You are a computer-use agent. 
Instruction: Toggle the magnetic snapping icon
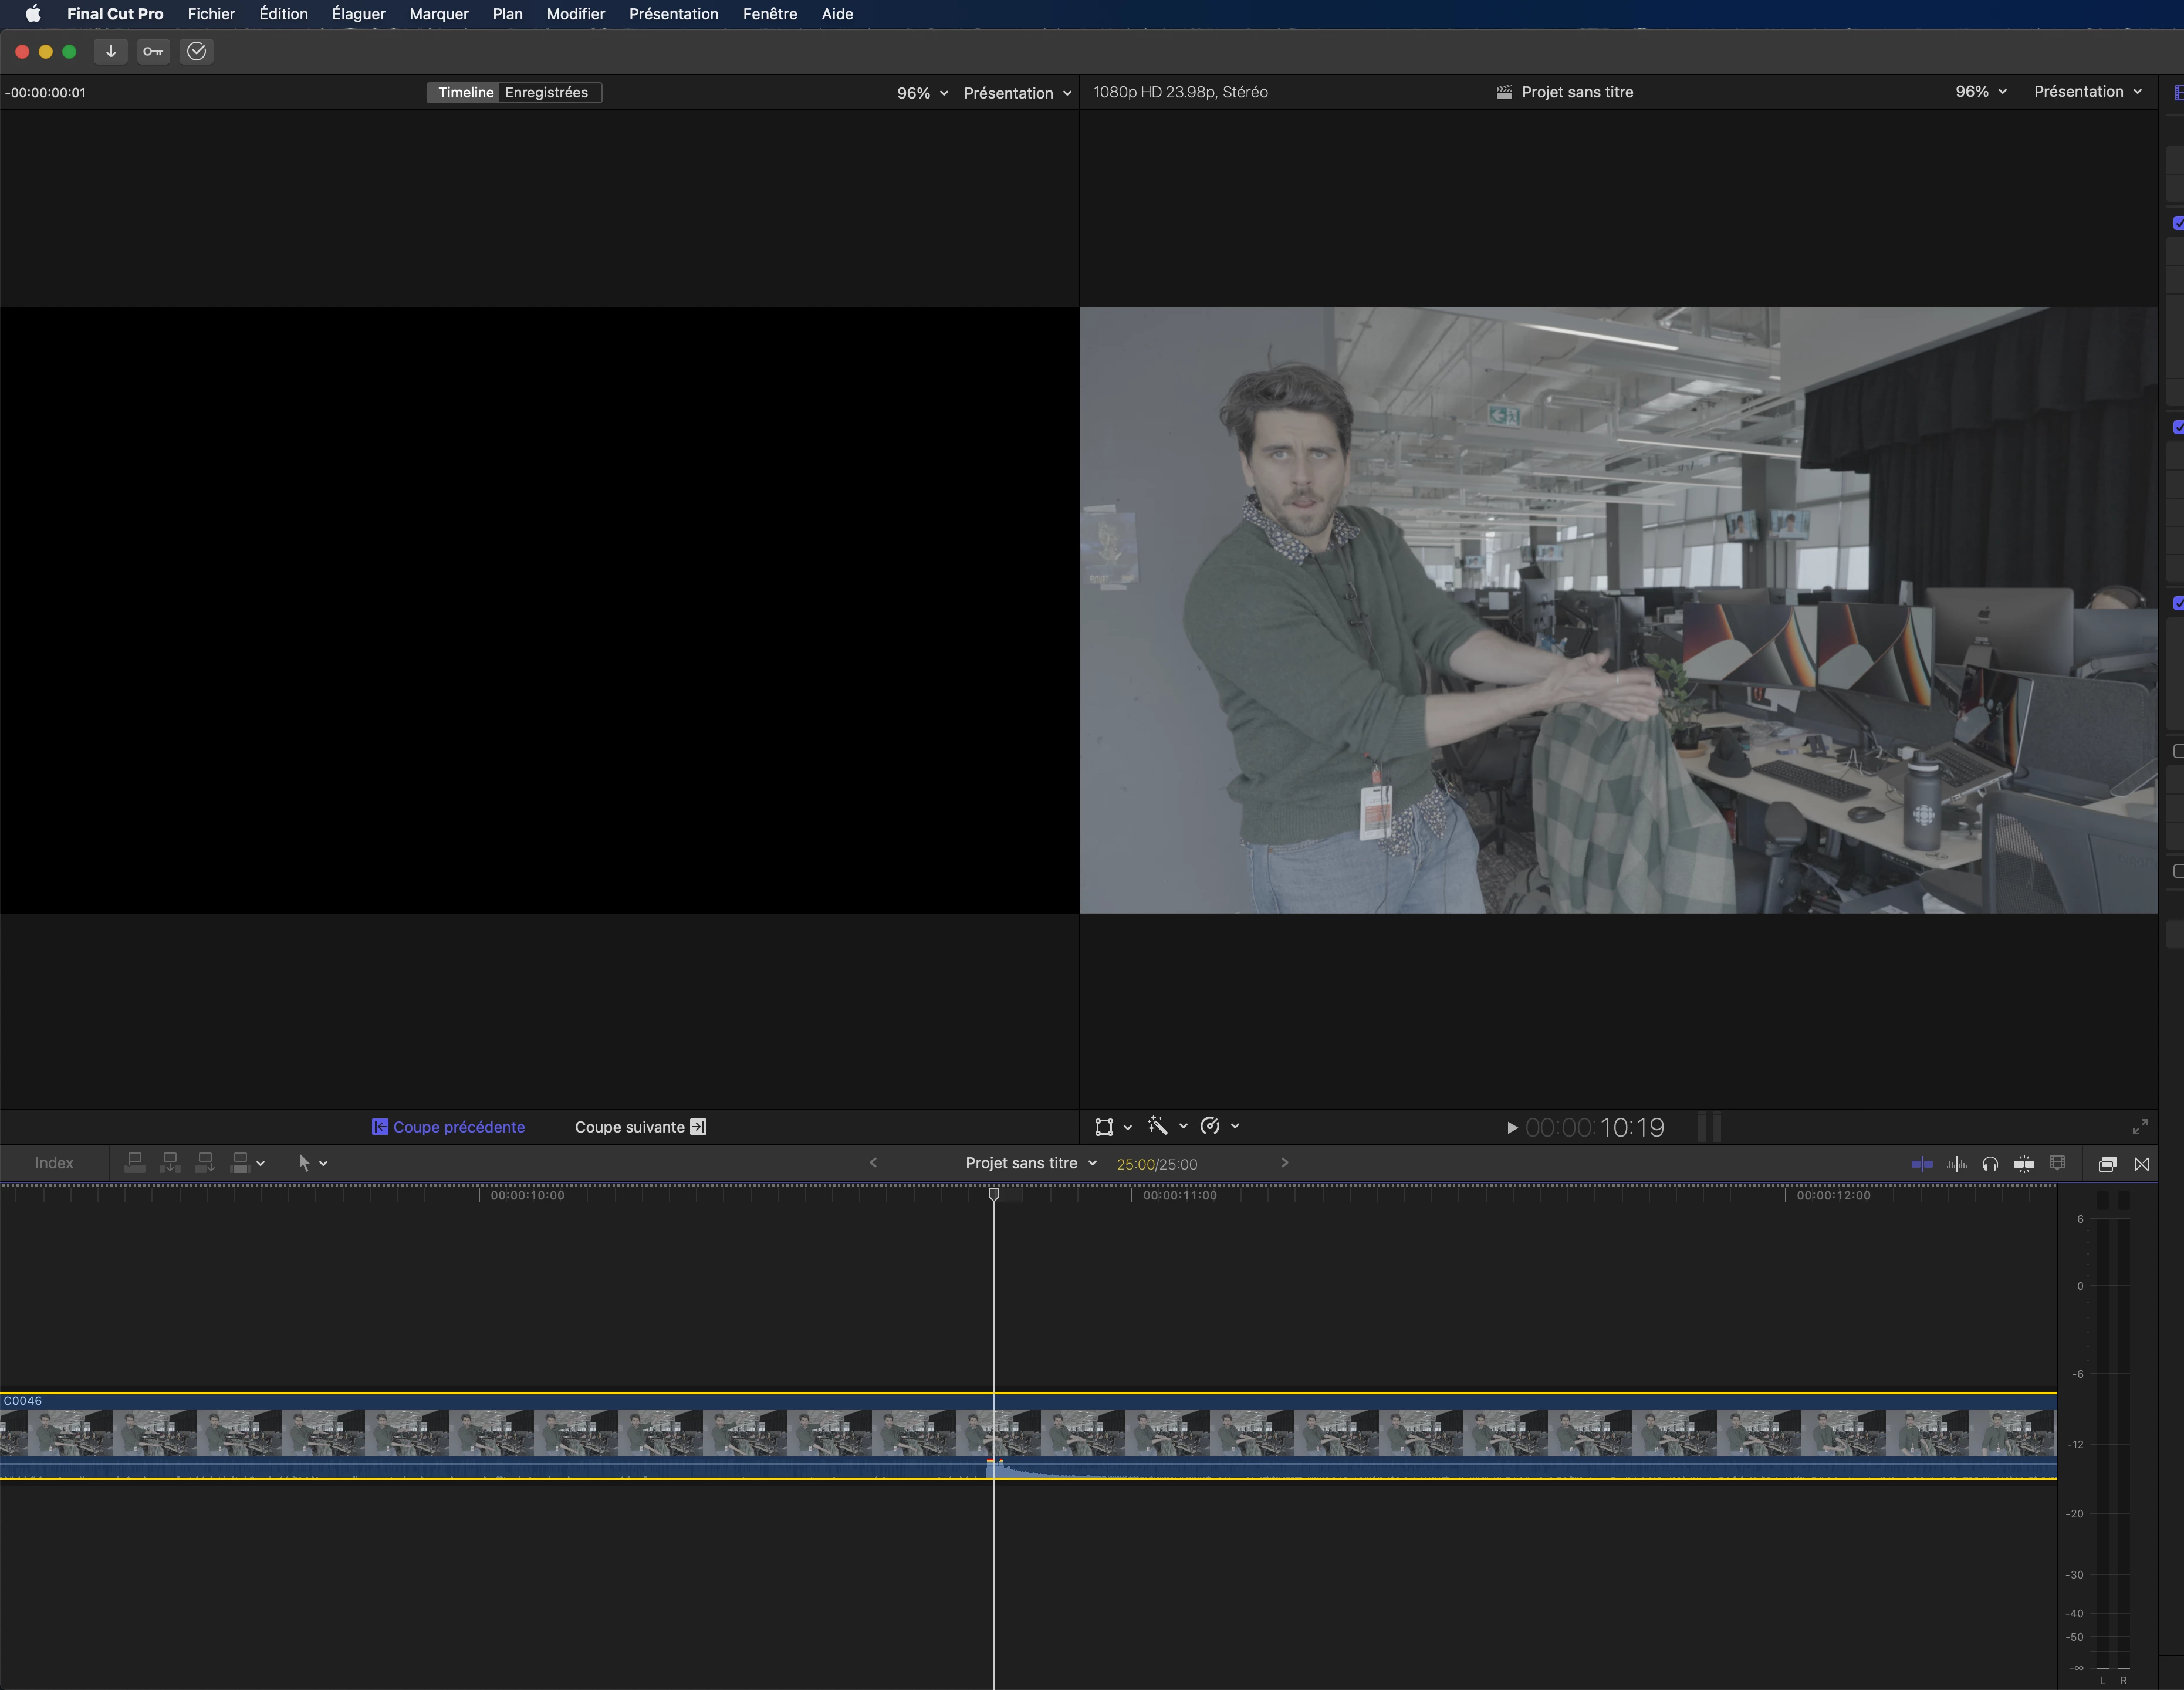(x=2023, y=1164)
